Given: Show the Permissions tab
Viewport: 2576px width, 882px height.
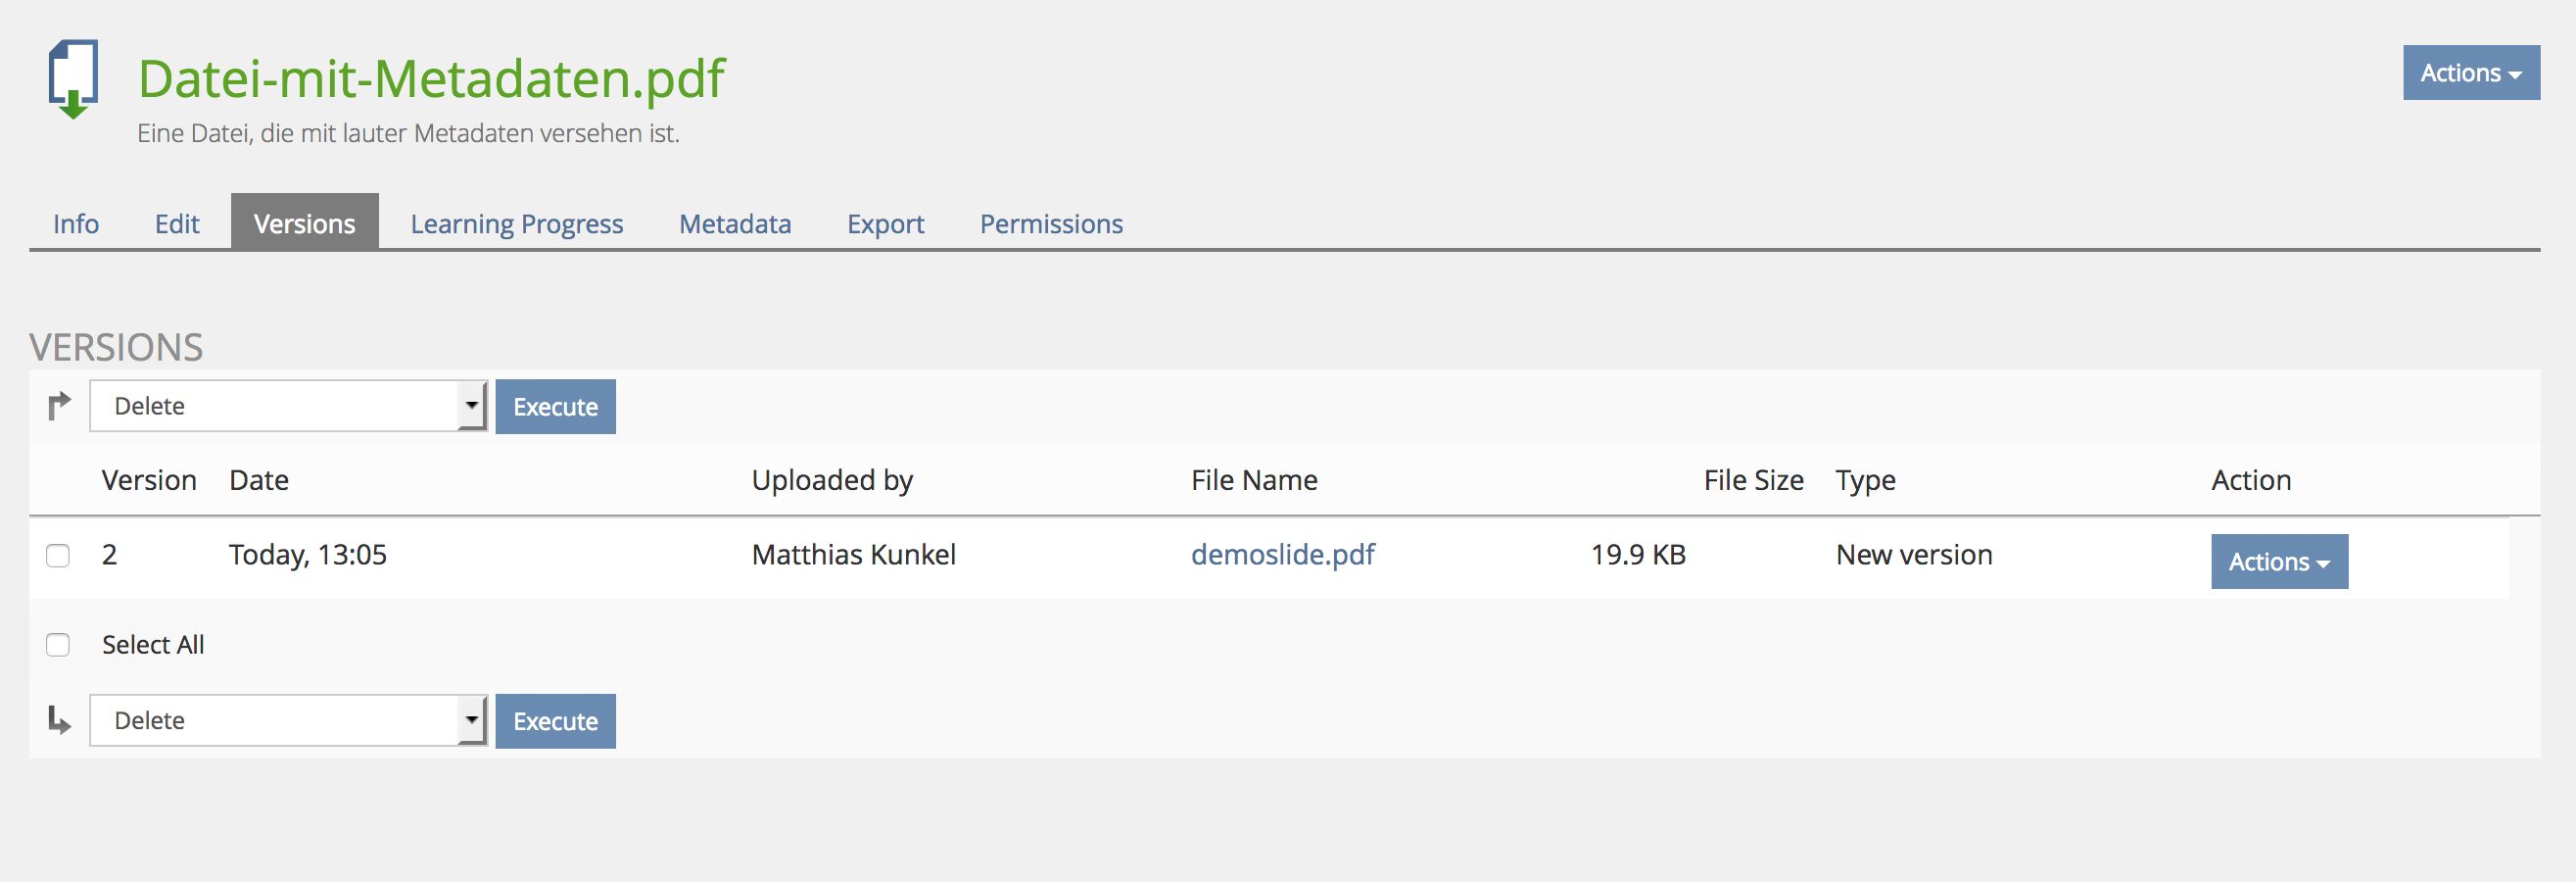Looking at the screenshot, I should click(1051, 224).
